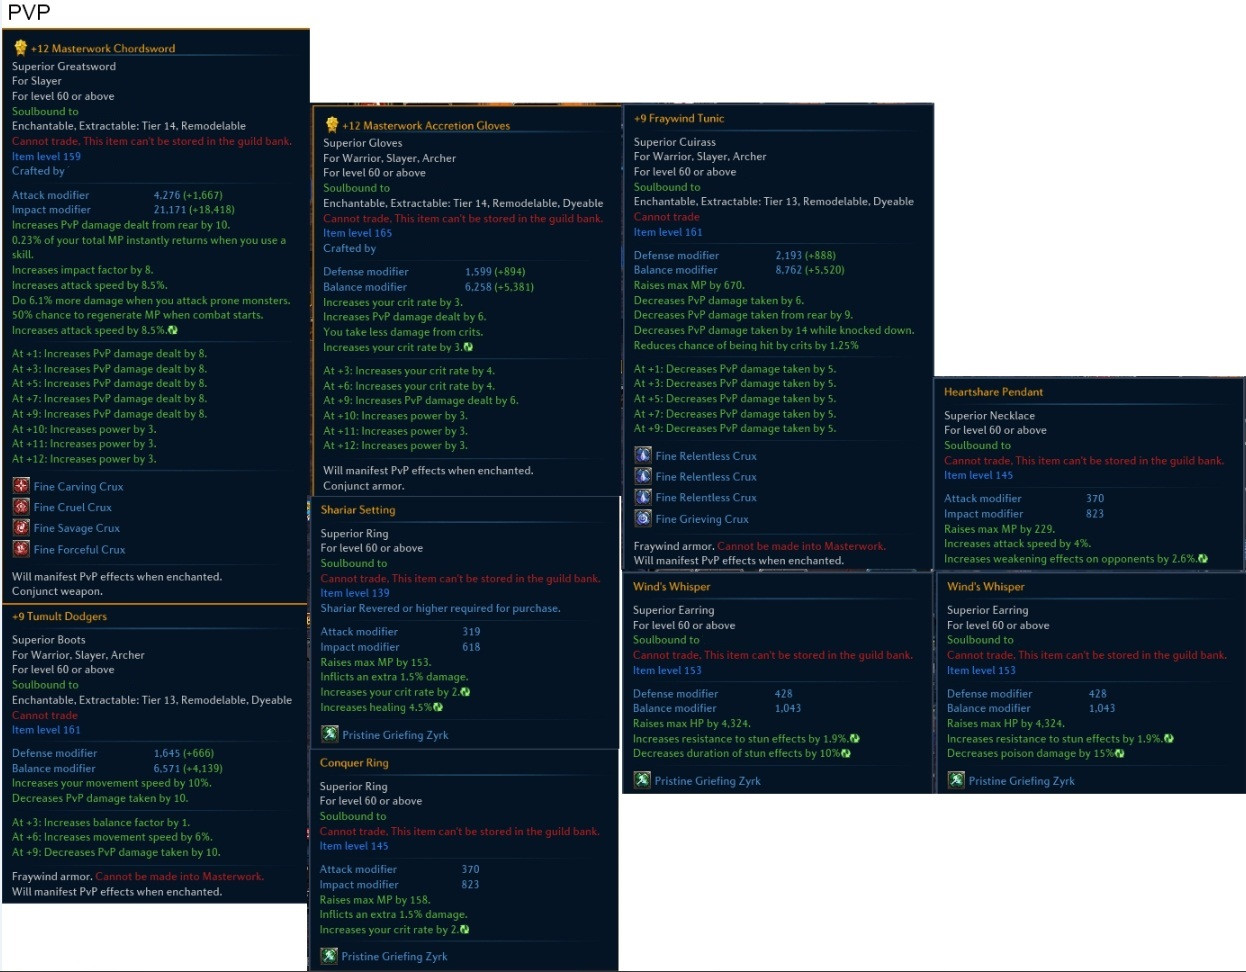Select the +9 Fraywind Tunic title

pos(679,118)
